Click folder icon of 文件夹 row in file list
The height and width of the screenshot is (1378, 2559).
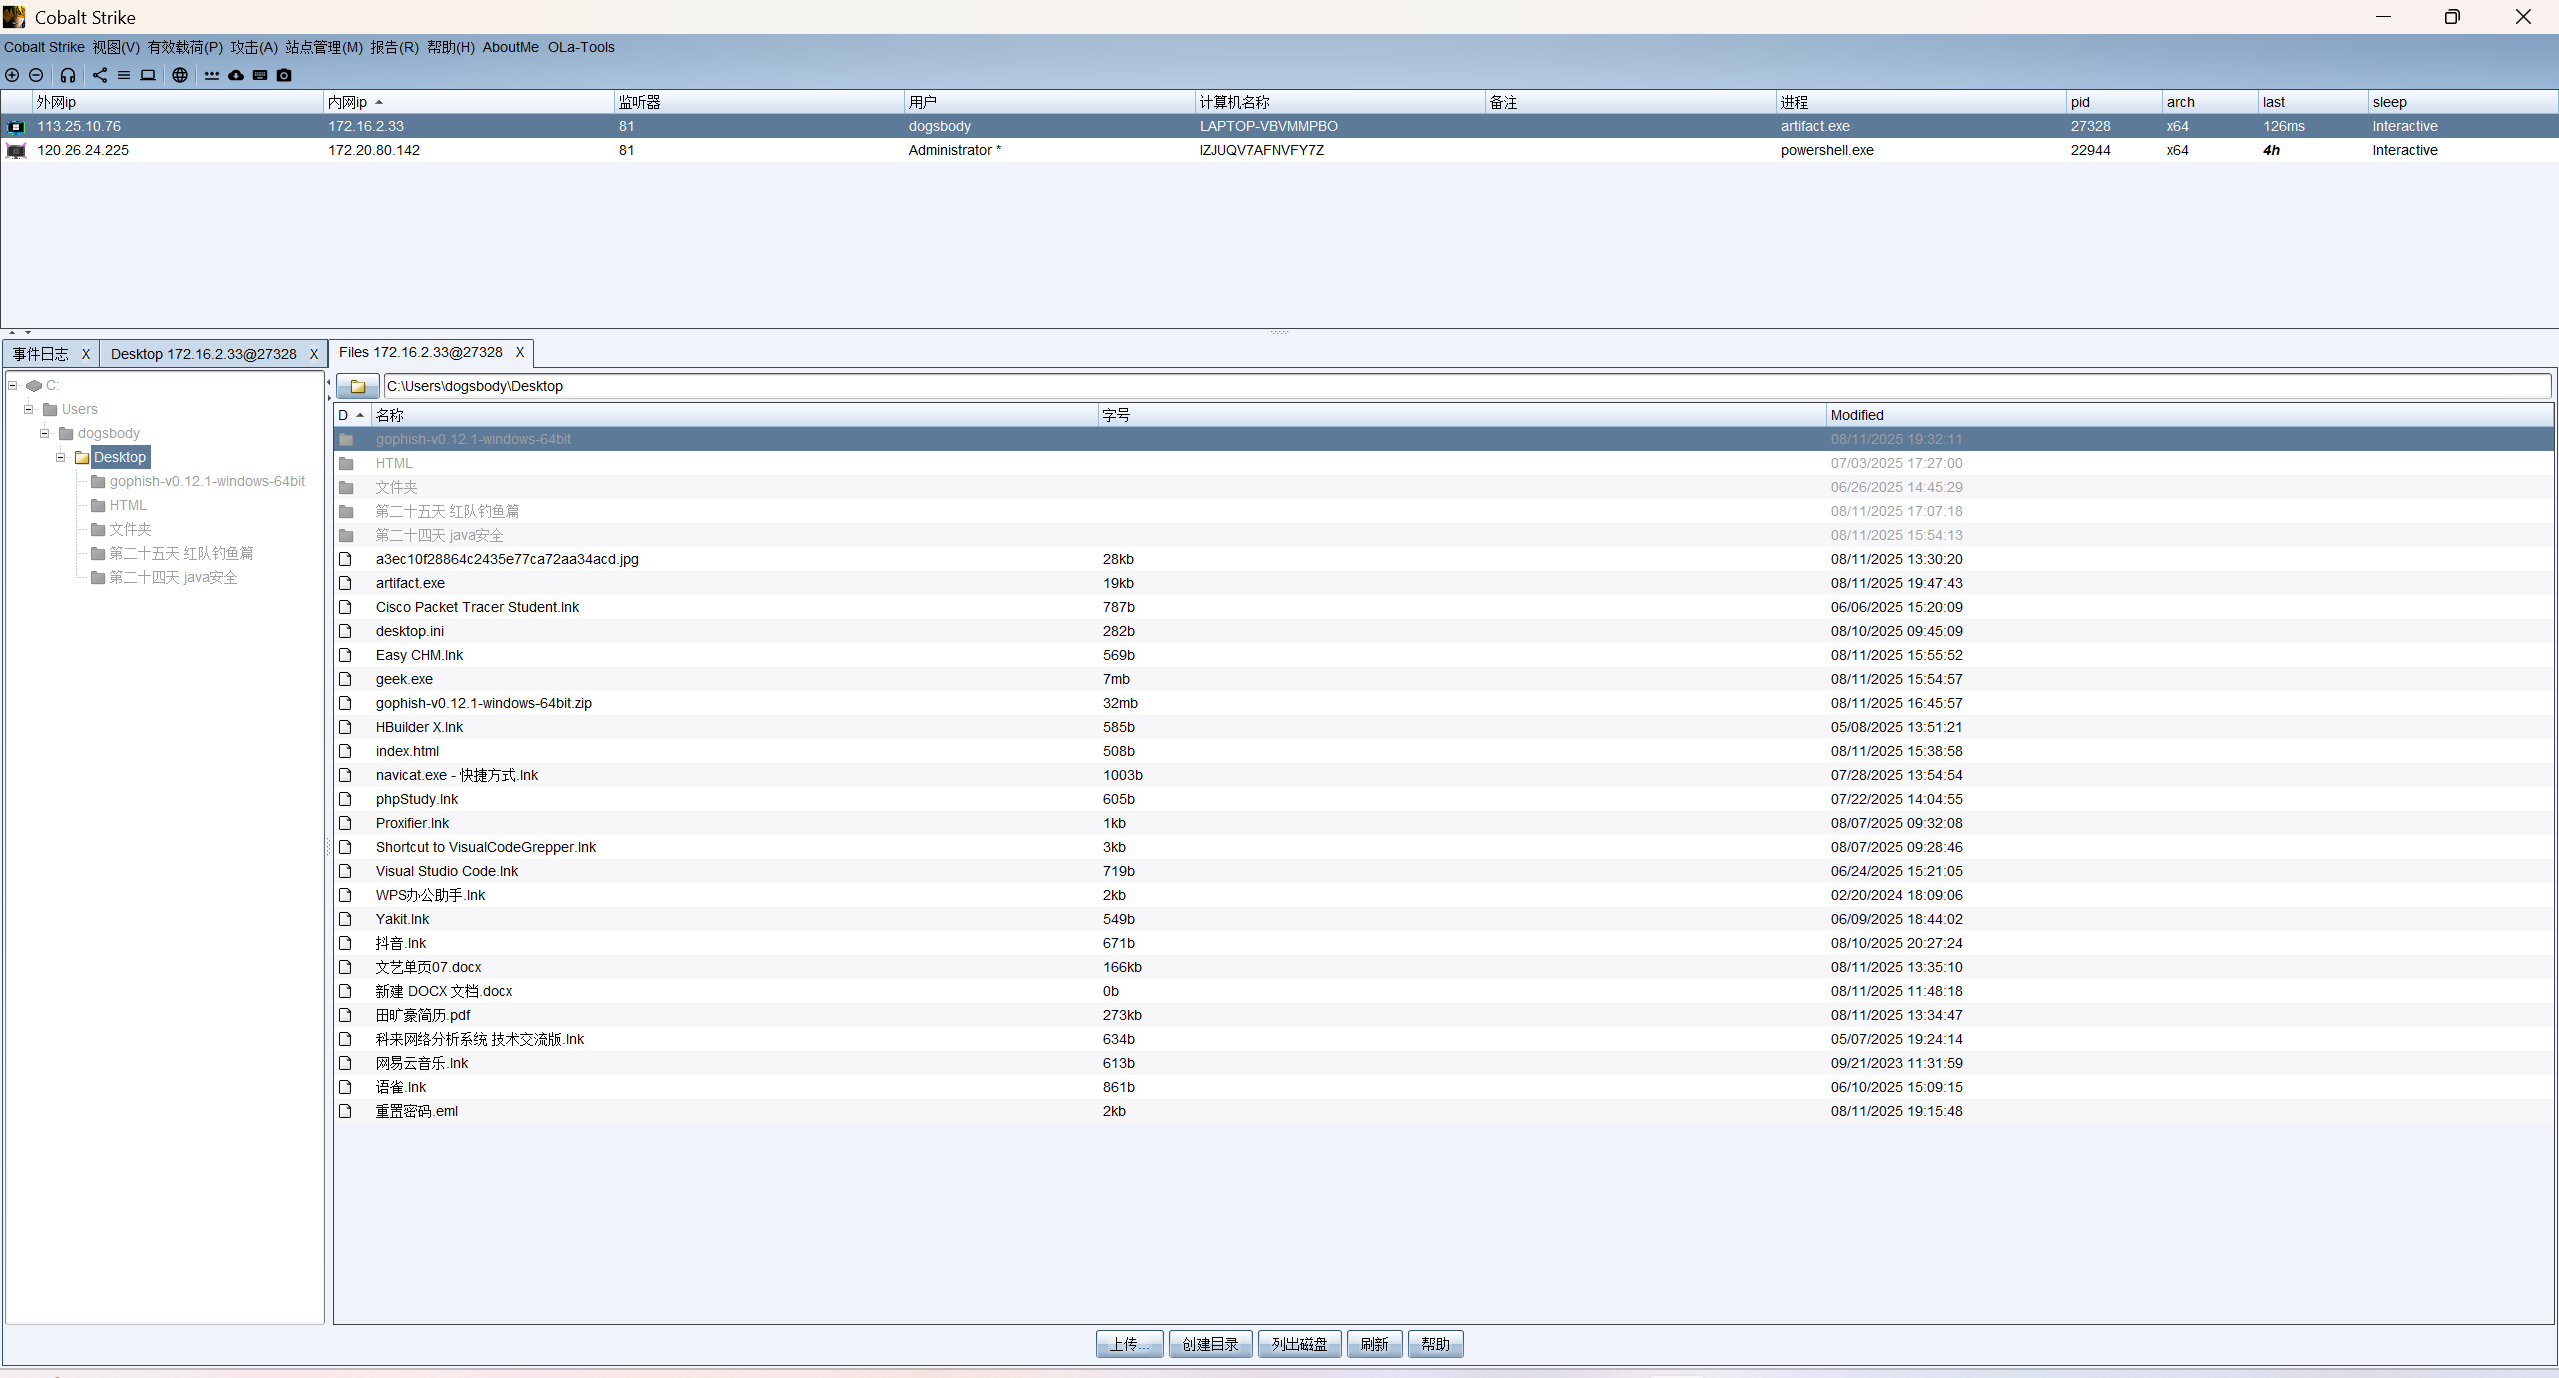346,488
